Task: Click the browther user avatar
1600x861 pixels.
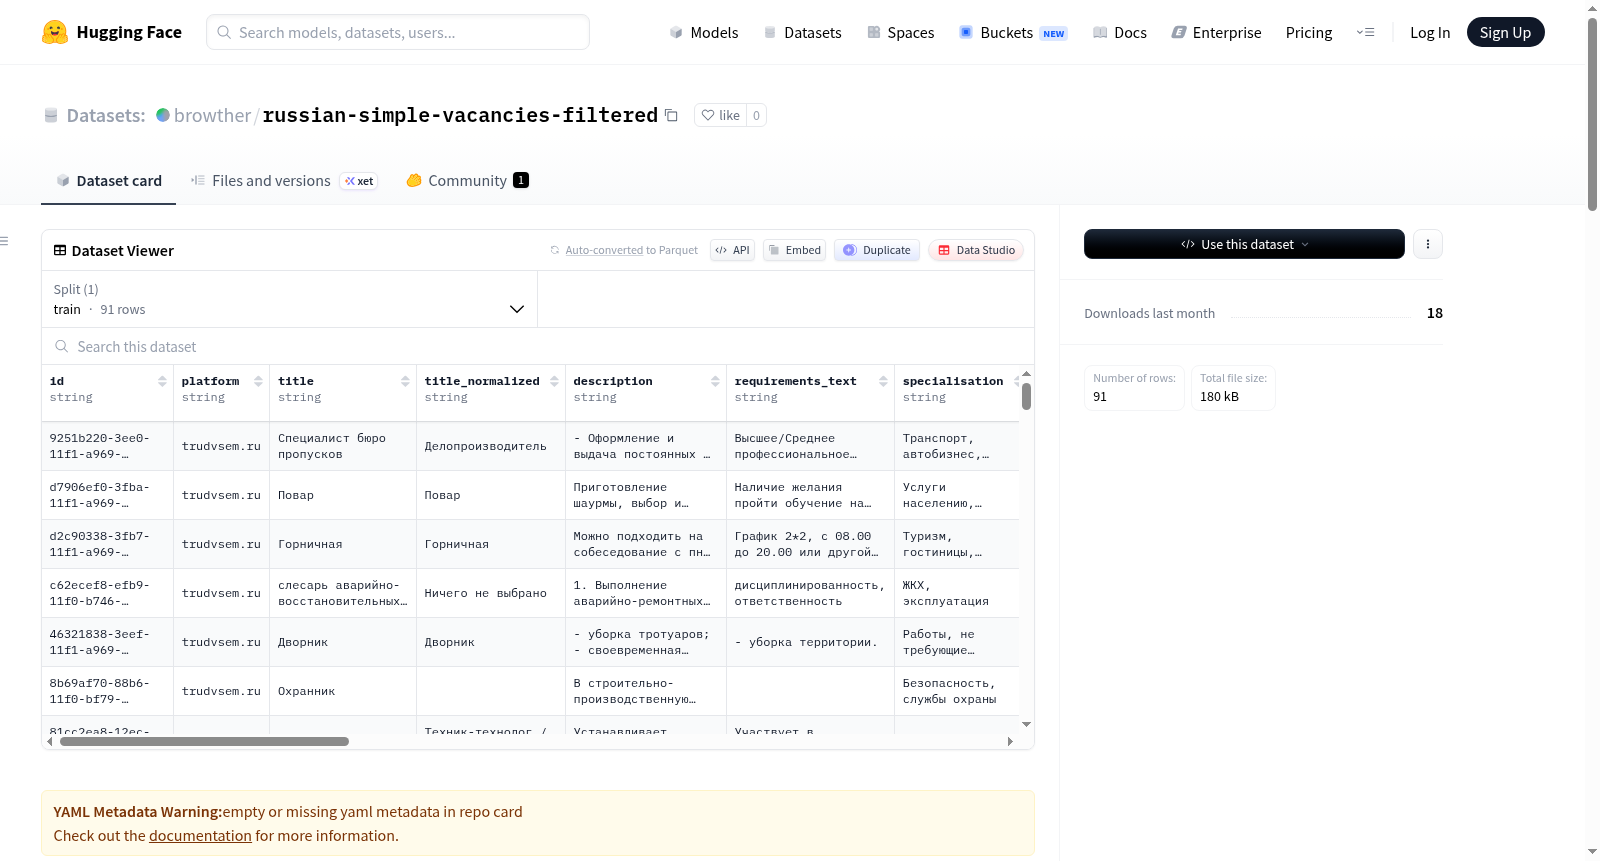Action: (x=163, y=115)
